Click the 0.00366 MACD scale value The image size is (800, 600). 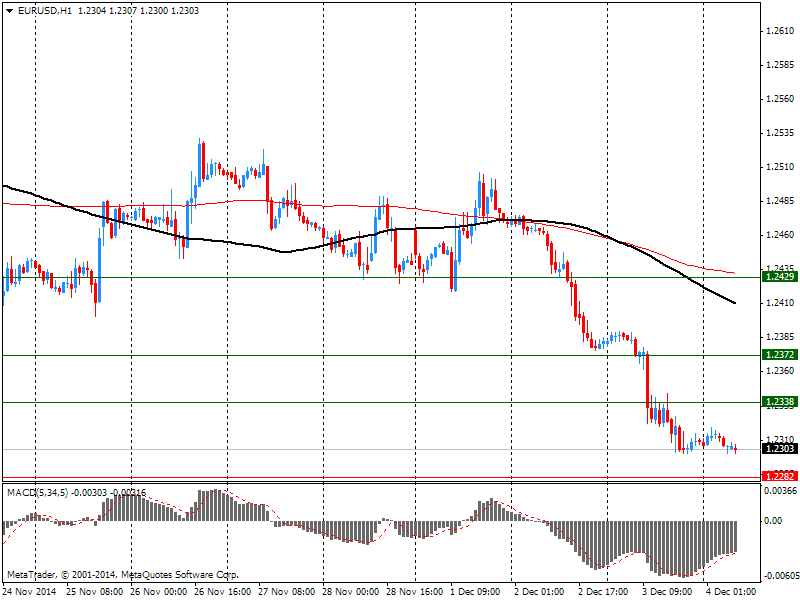(780, 491)
